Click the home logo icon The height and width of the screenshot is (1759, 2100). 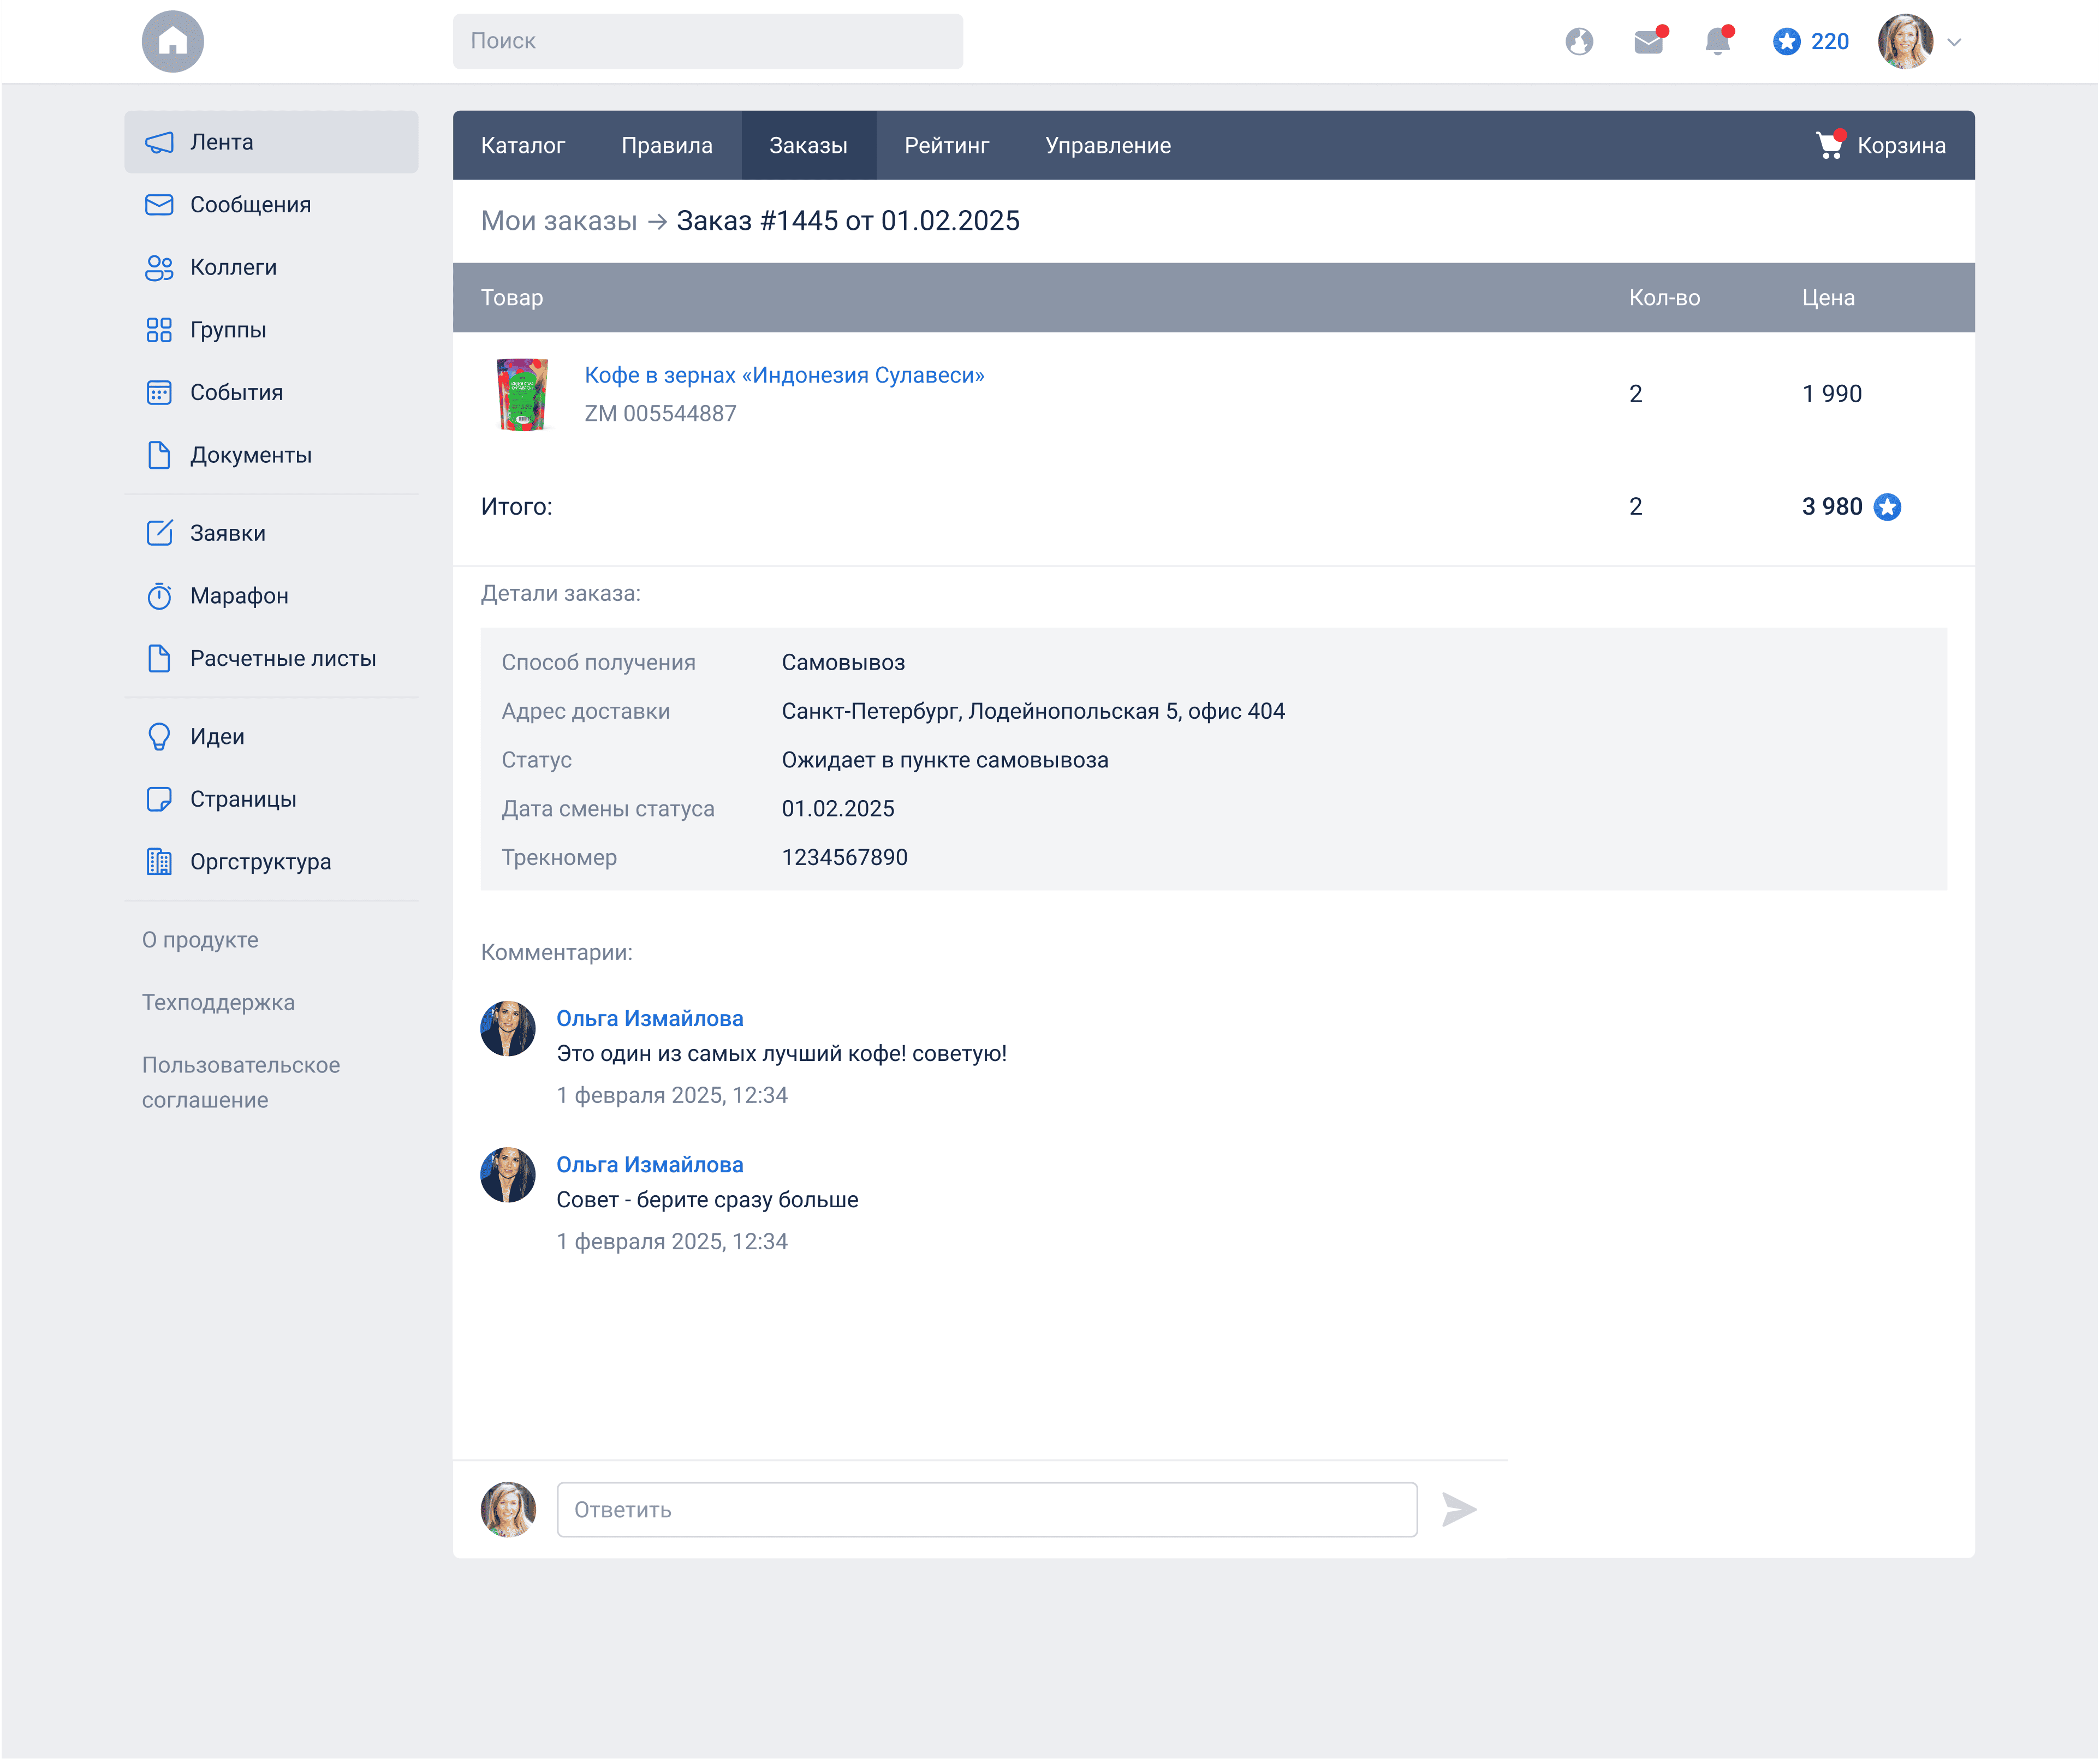[x=173, y=41]
